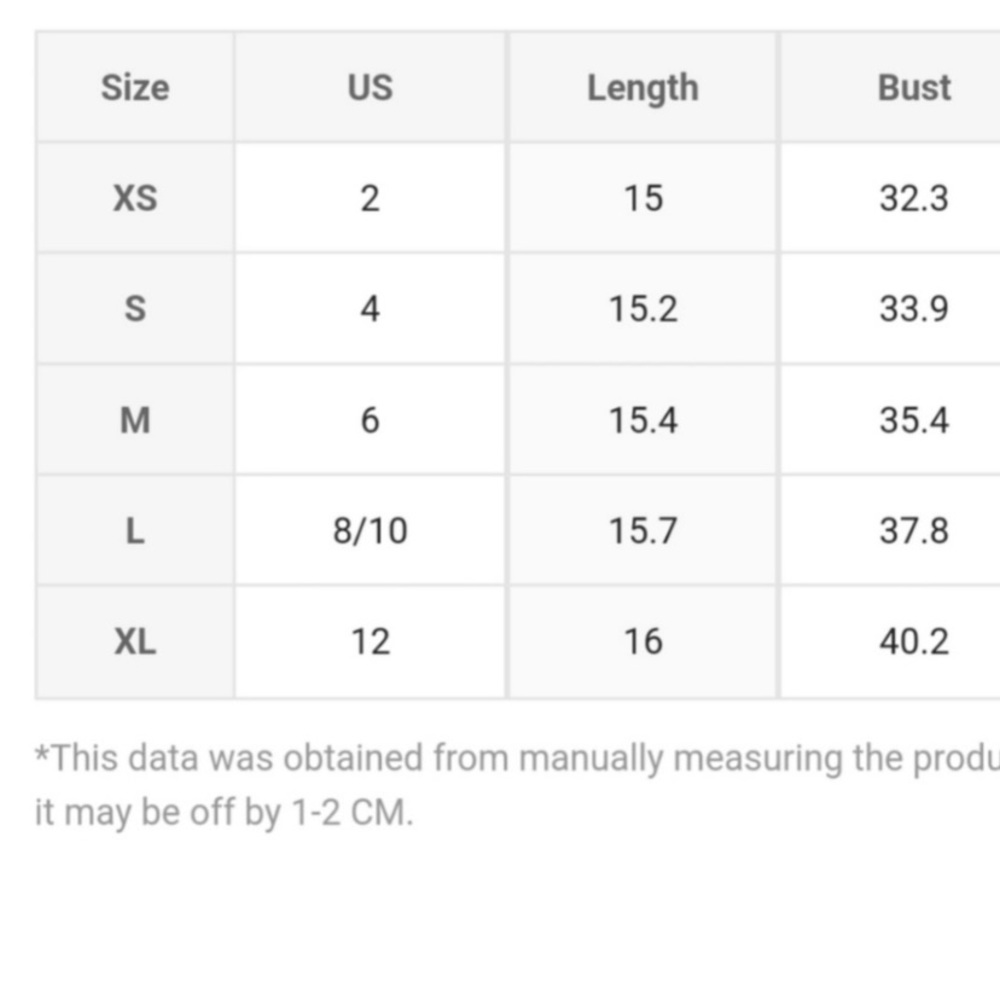The image size is (1000, 1000).
Task: Select the M size row label
Action: click(x=135, y=420)
